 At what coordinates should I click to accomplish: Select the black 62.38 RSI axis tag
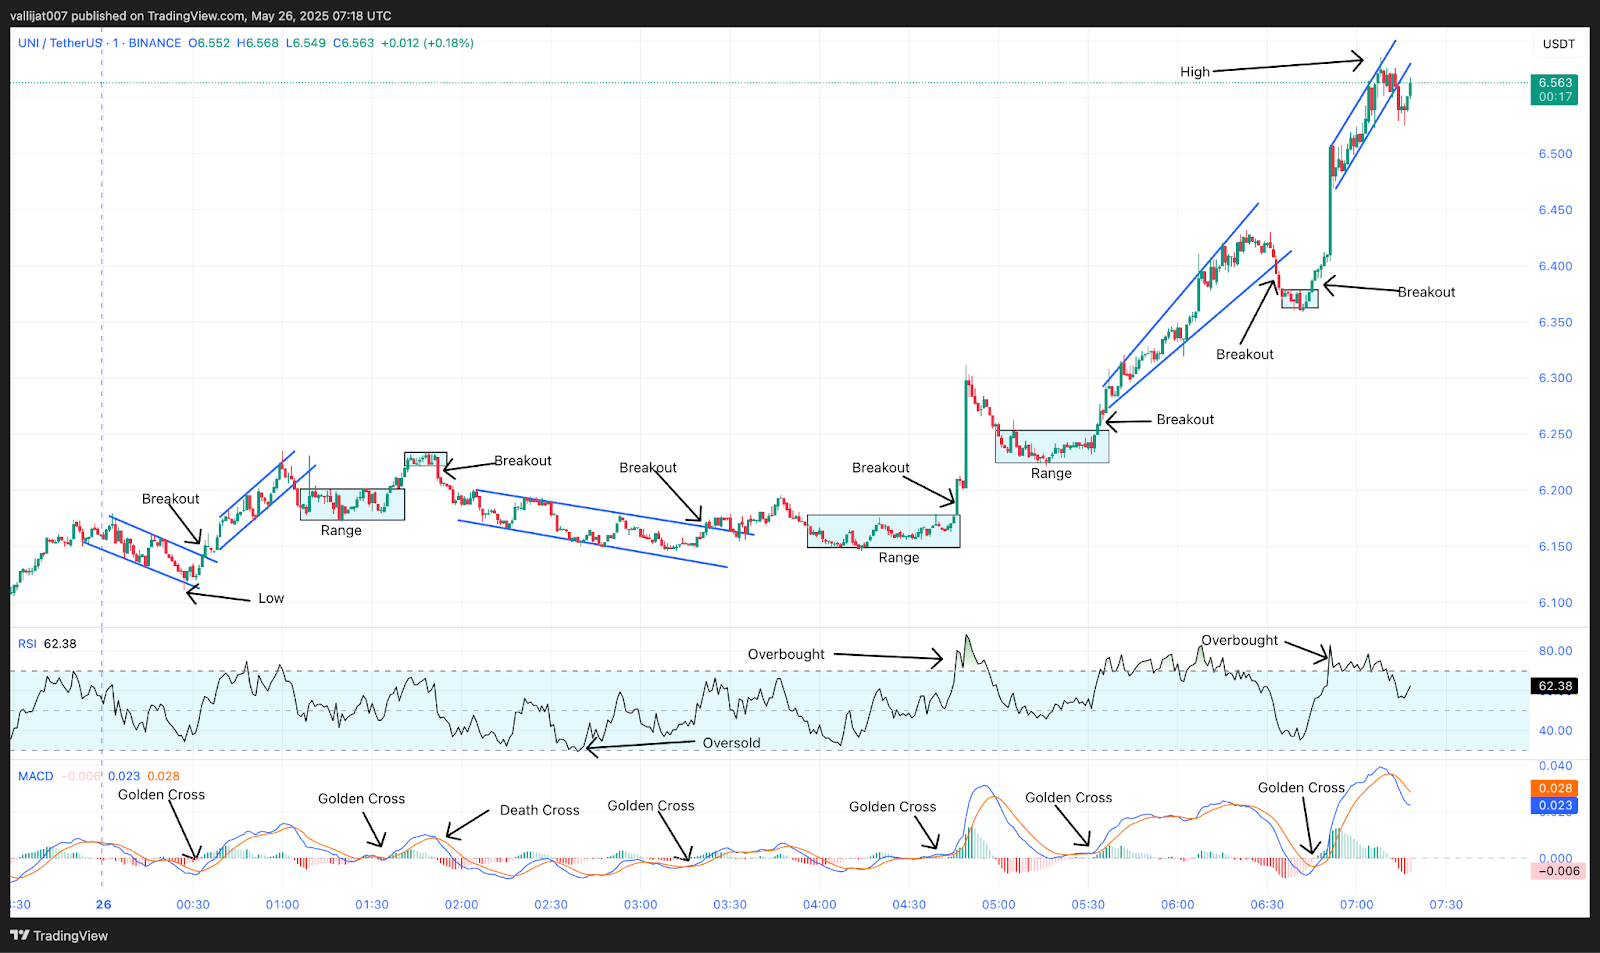(1554, 686)
